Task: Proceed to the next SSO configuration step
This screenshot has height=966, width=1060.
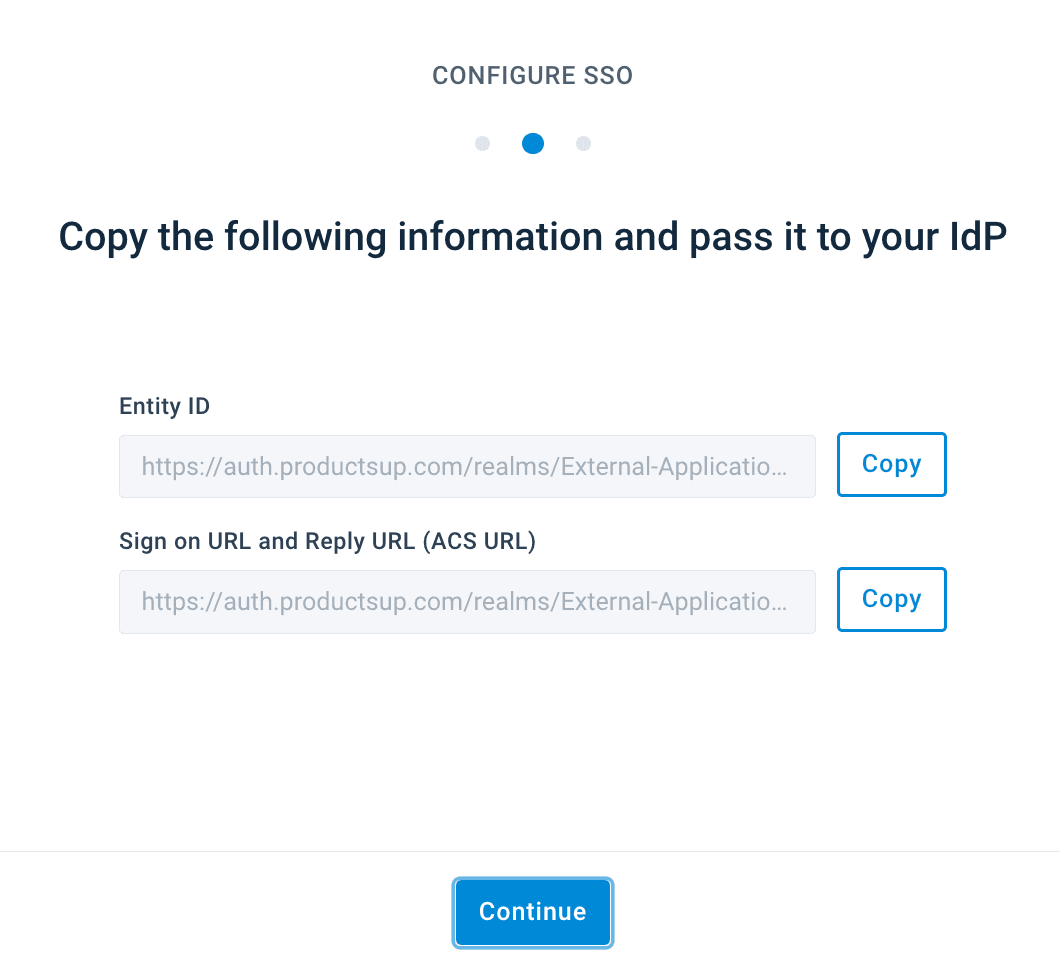Action: pyautogui.click(x=532, y=912)
